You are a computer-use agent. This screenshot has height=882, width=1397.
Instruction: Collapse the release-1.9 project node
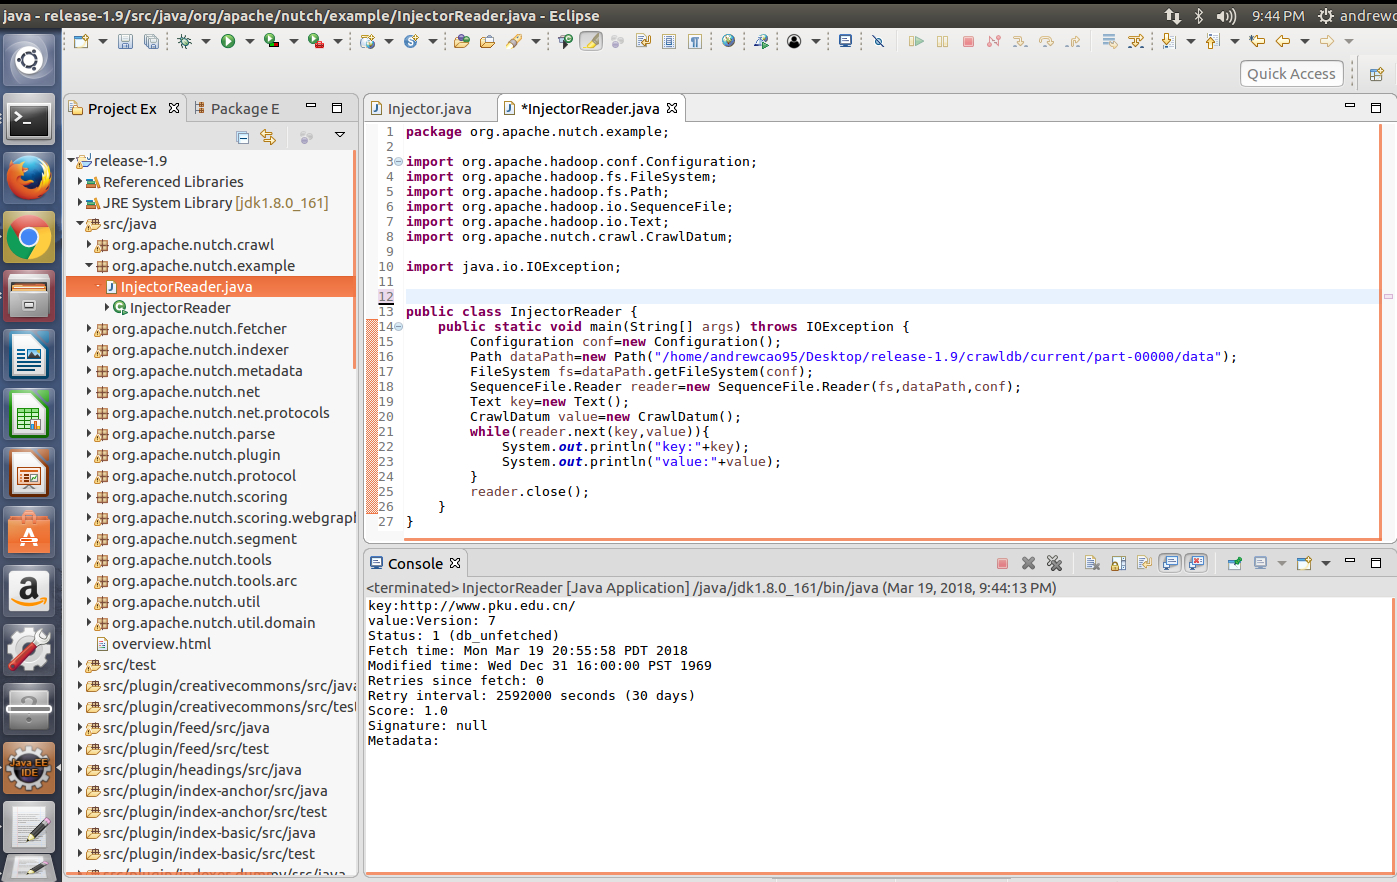coord(71,161)
